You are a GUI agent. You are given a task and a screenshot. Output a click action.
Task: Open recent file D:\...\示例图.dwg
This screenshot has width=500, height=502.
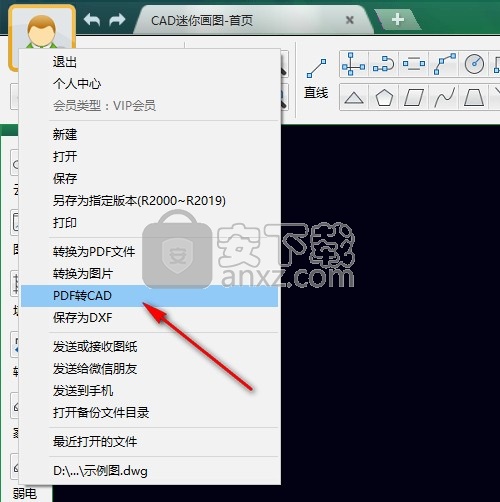(x=149, y=471)
